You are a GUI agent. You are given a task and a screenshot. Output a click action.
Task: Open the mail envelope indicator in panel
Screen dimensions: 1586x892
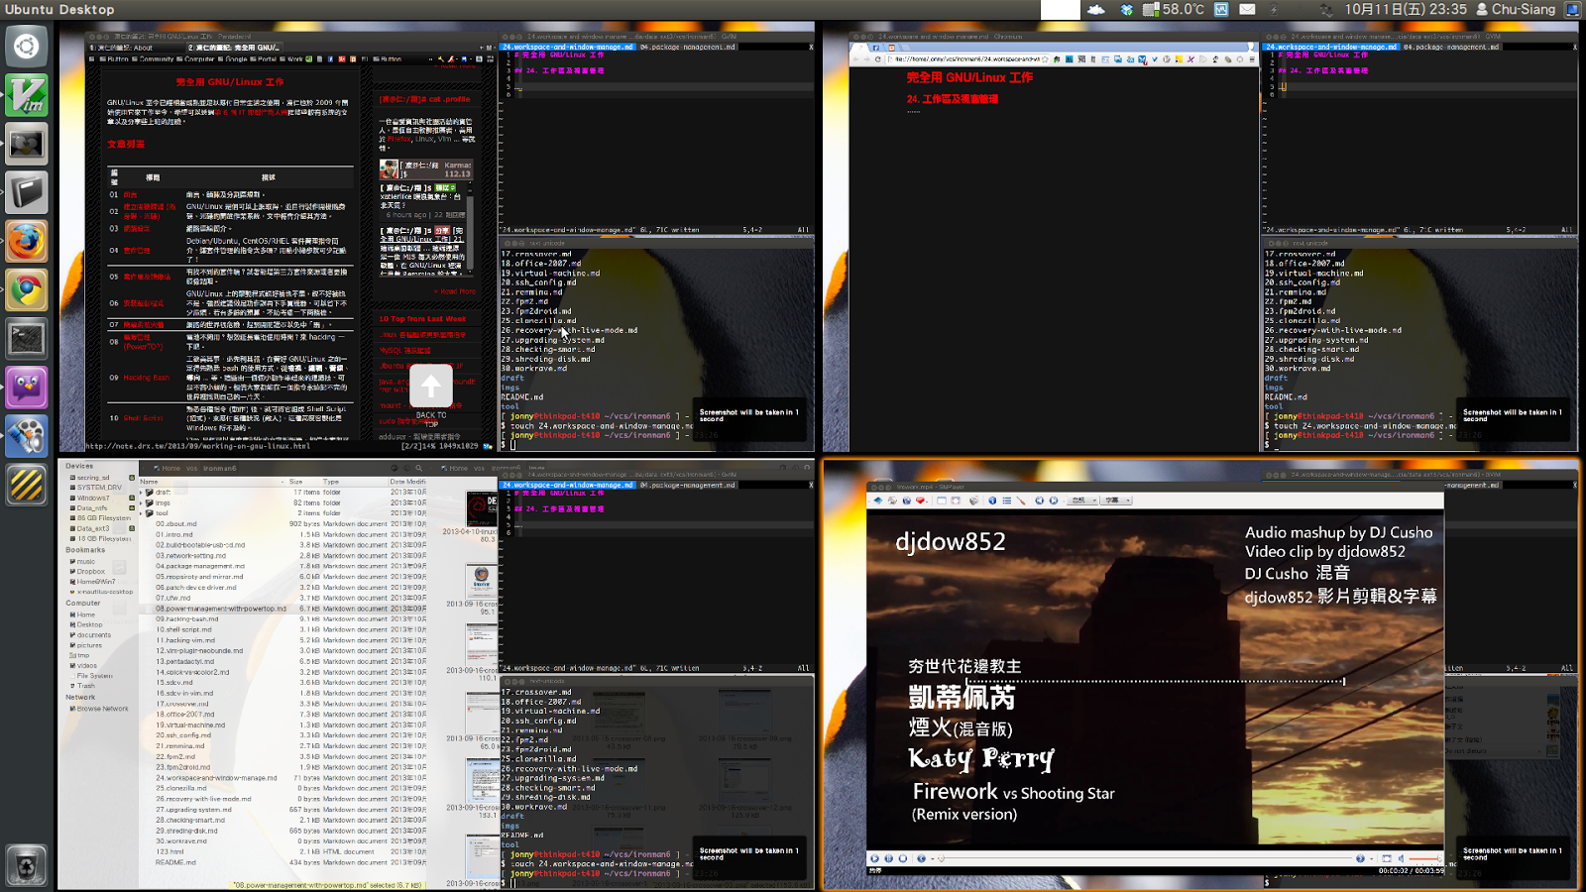tap(1247, 9)
